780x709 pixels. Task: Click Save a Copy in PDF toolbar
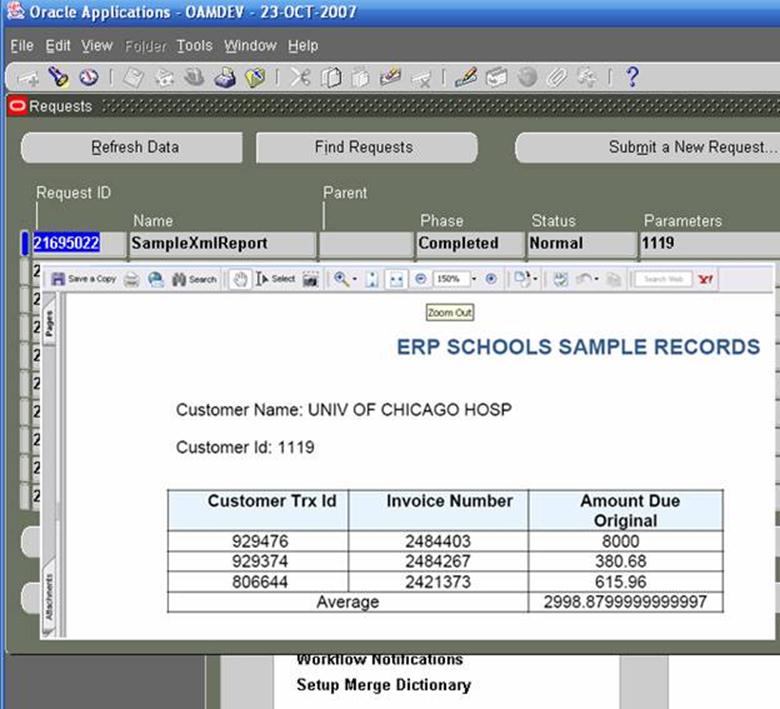[84, 279]
